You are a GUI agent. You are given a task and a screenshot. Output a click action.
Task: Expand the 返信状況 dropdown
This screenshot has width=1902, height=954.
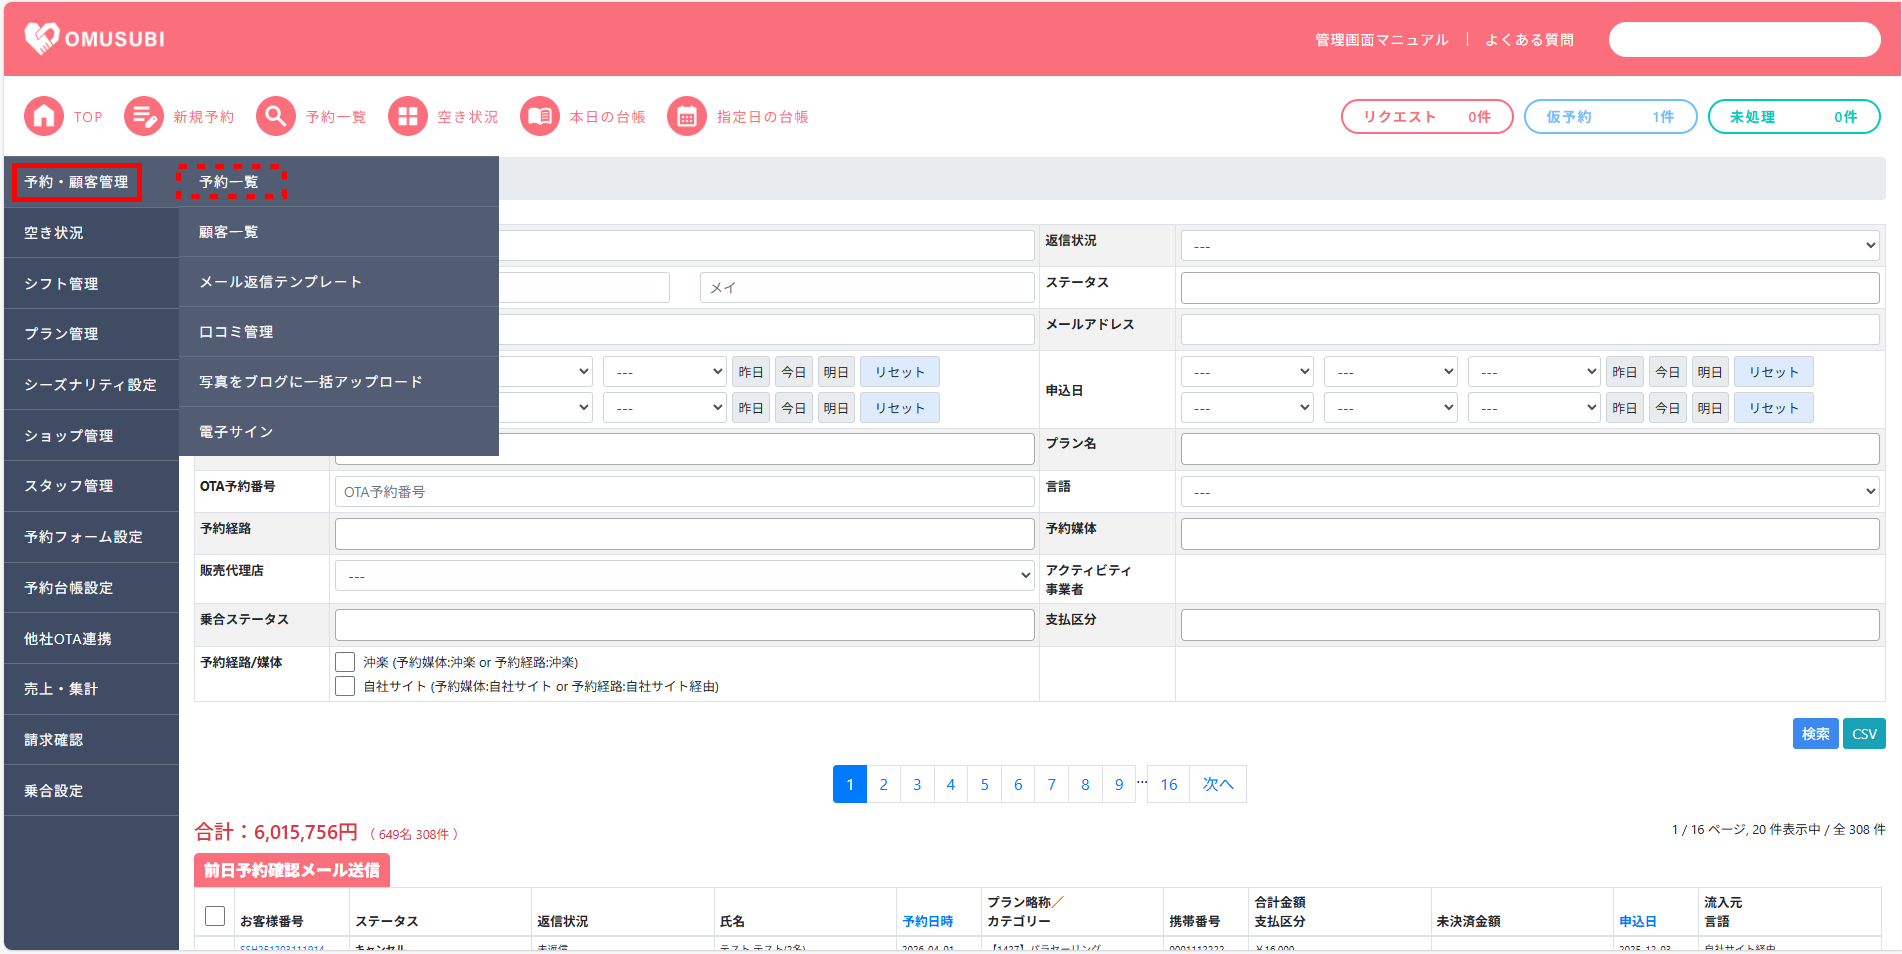coord(1529,246)
